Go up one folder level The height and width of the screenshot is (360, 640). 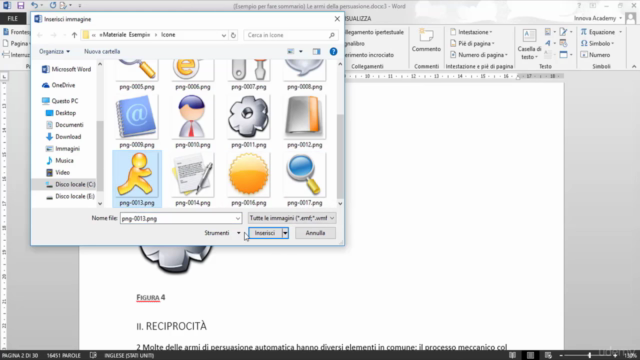74,35
